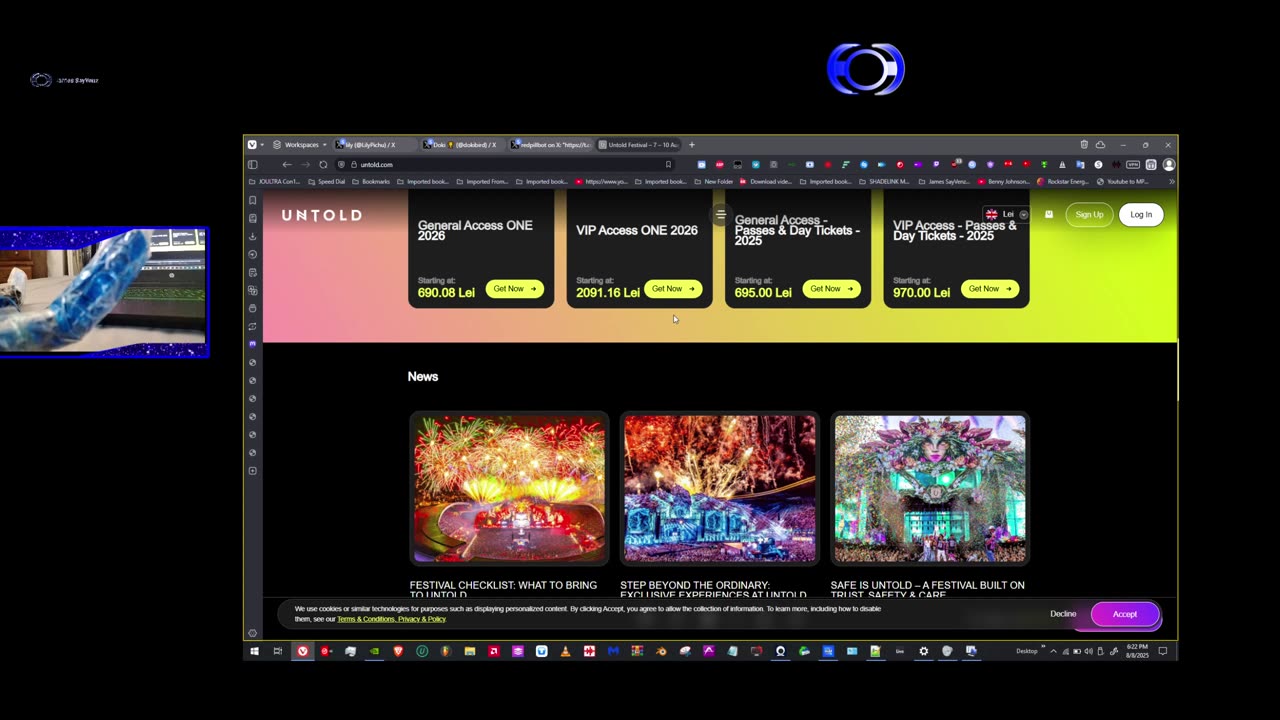Viewport: 1280px width, 720px height.
Task: Get Now for VIP Access ONE 2026
Action: [673, 289]
